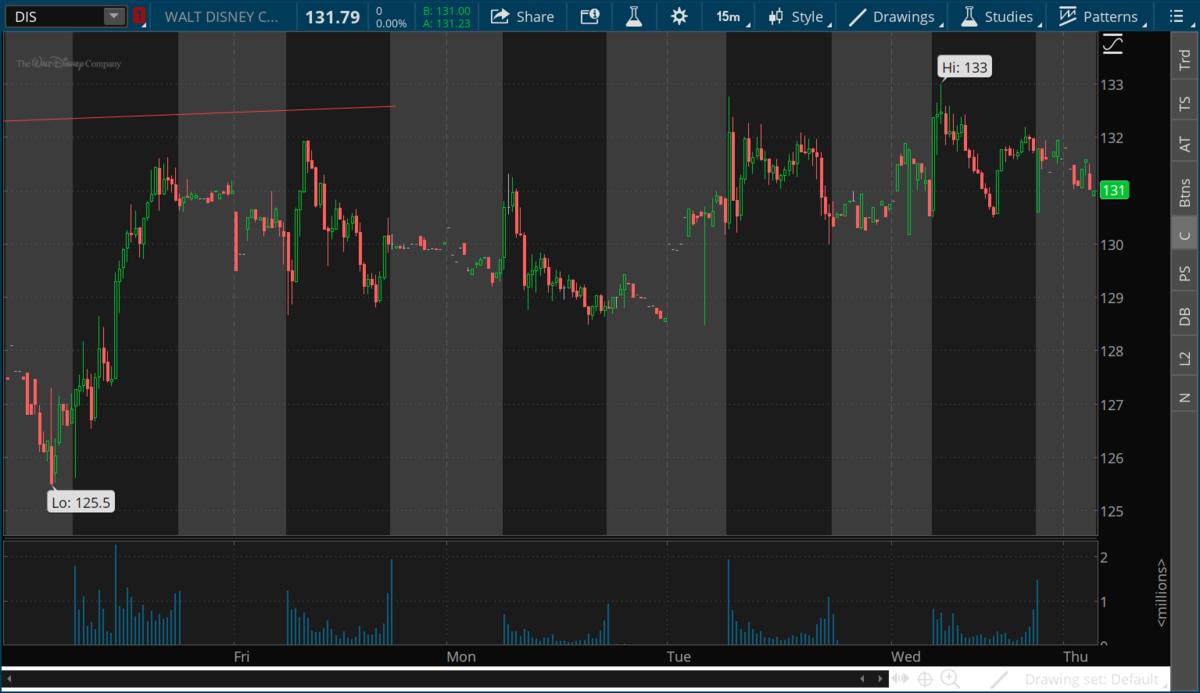Open the DB side tab
The height and width of the screenshot is (693, 1200).
click(x=1185, y=316)
